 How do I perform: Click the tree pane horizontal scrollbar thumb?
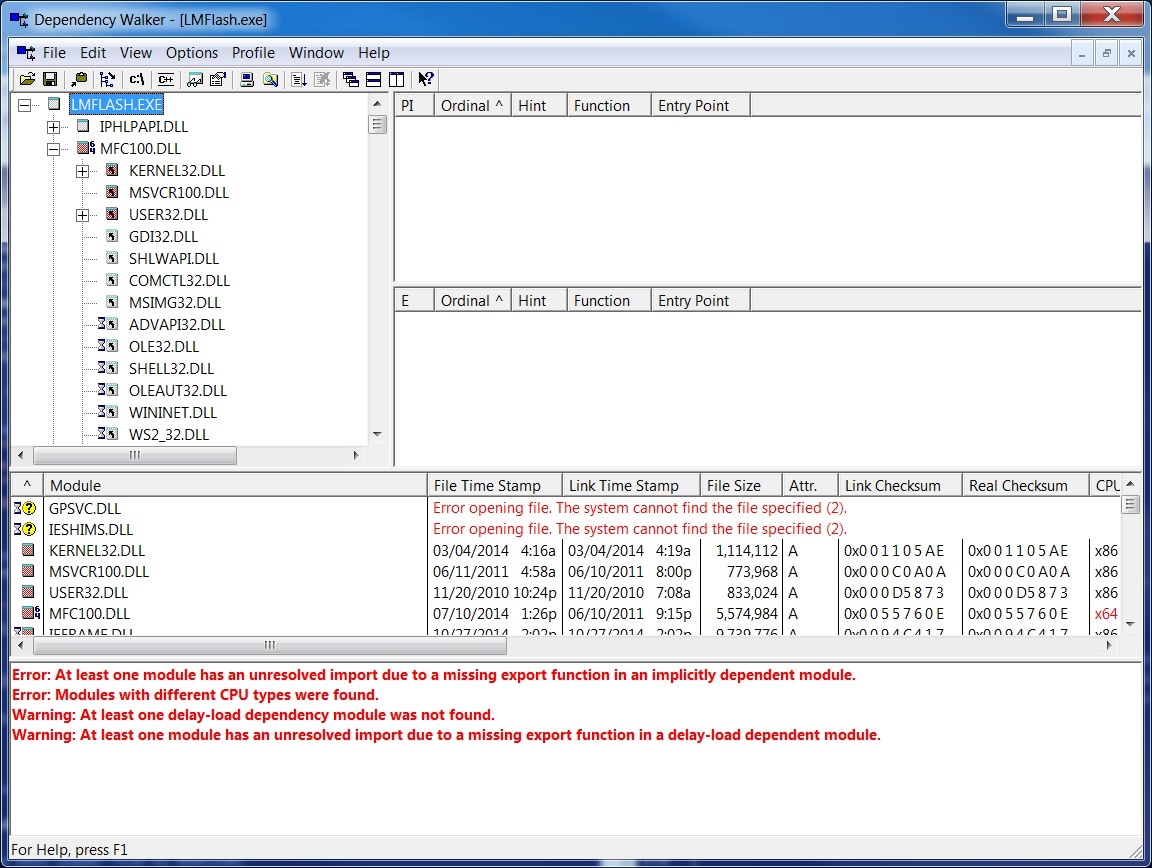point(134,455)
